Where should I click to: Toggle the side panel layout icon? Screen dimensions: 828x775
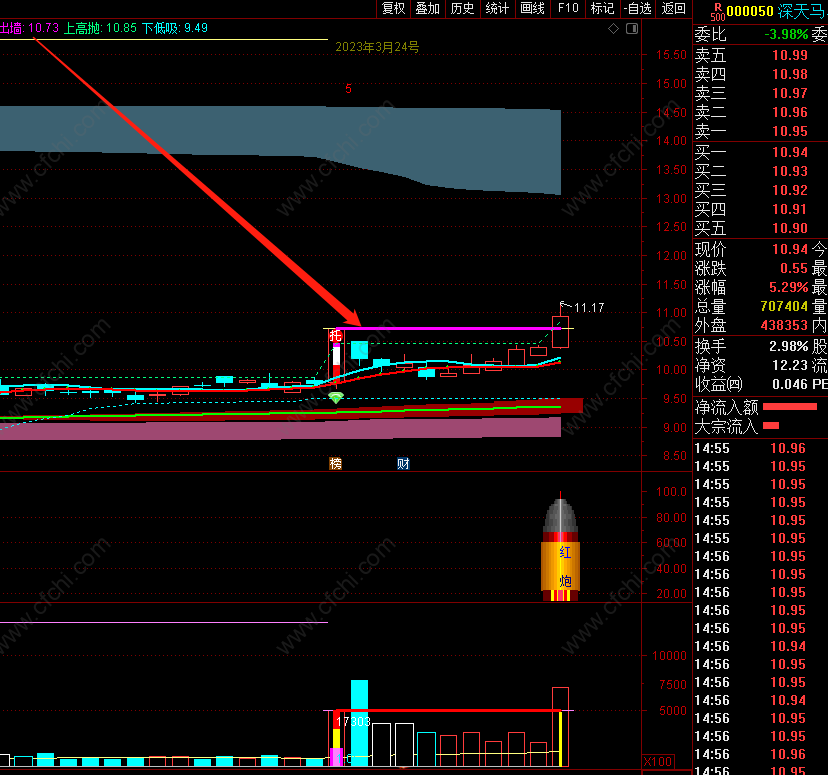632,29
